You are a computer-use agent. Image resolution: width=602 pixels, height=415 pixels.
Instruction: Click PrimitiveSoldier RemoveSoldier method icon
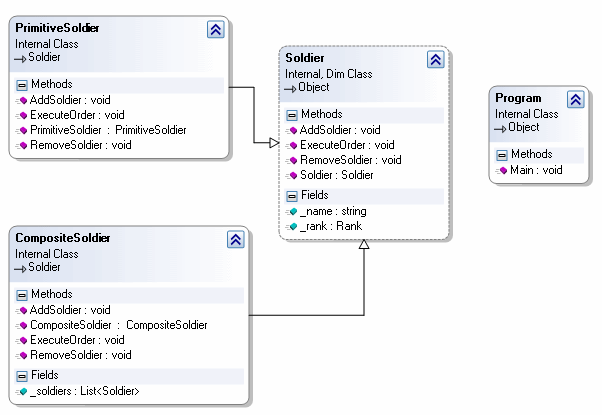(x=21, y=145)
